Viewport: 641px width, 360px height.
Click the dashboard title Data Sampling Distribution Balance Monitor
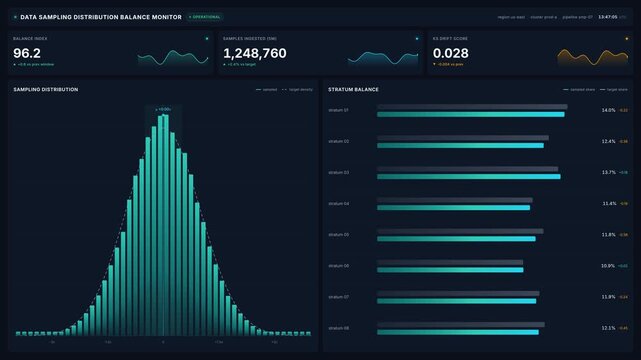pyautogui.click(x=101, y=17)
